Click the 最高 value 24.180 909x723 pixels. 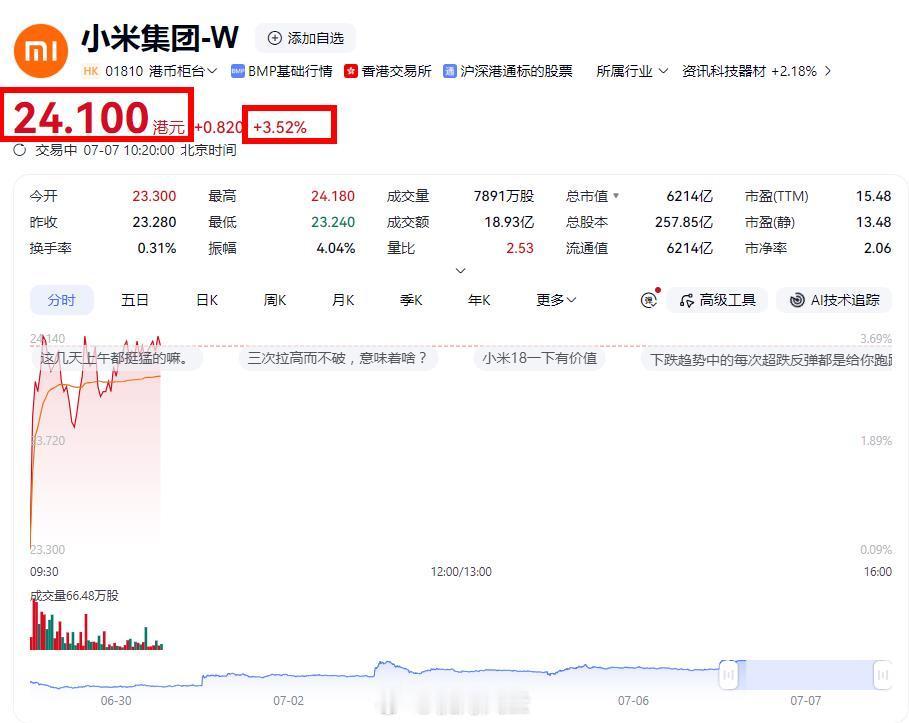[x=333, y=196]
